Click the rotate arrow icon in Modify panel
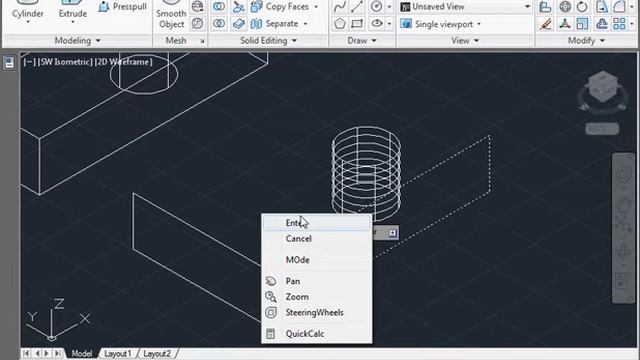 click(582, 6)
